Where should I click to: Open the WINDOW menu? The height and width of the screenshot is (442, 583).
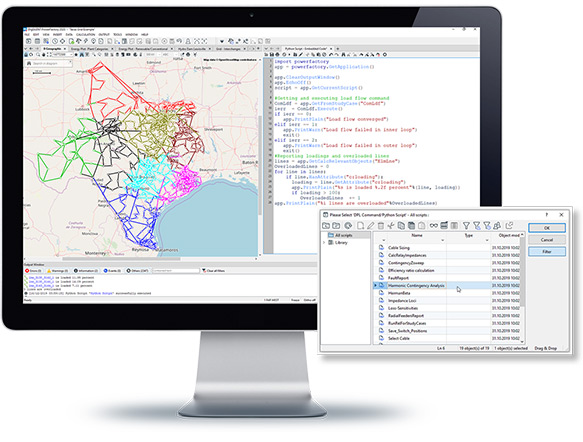point(131,35)
